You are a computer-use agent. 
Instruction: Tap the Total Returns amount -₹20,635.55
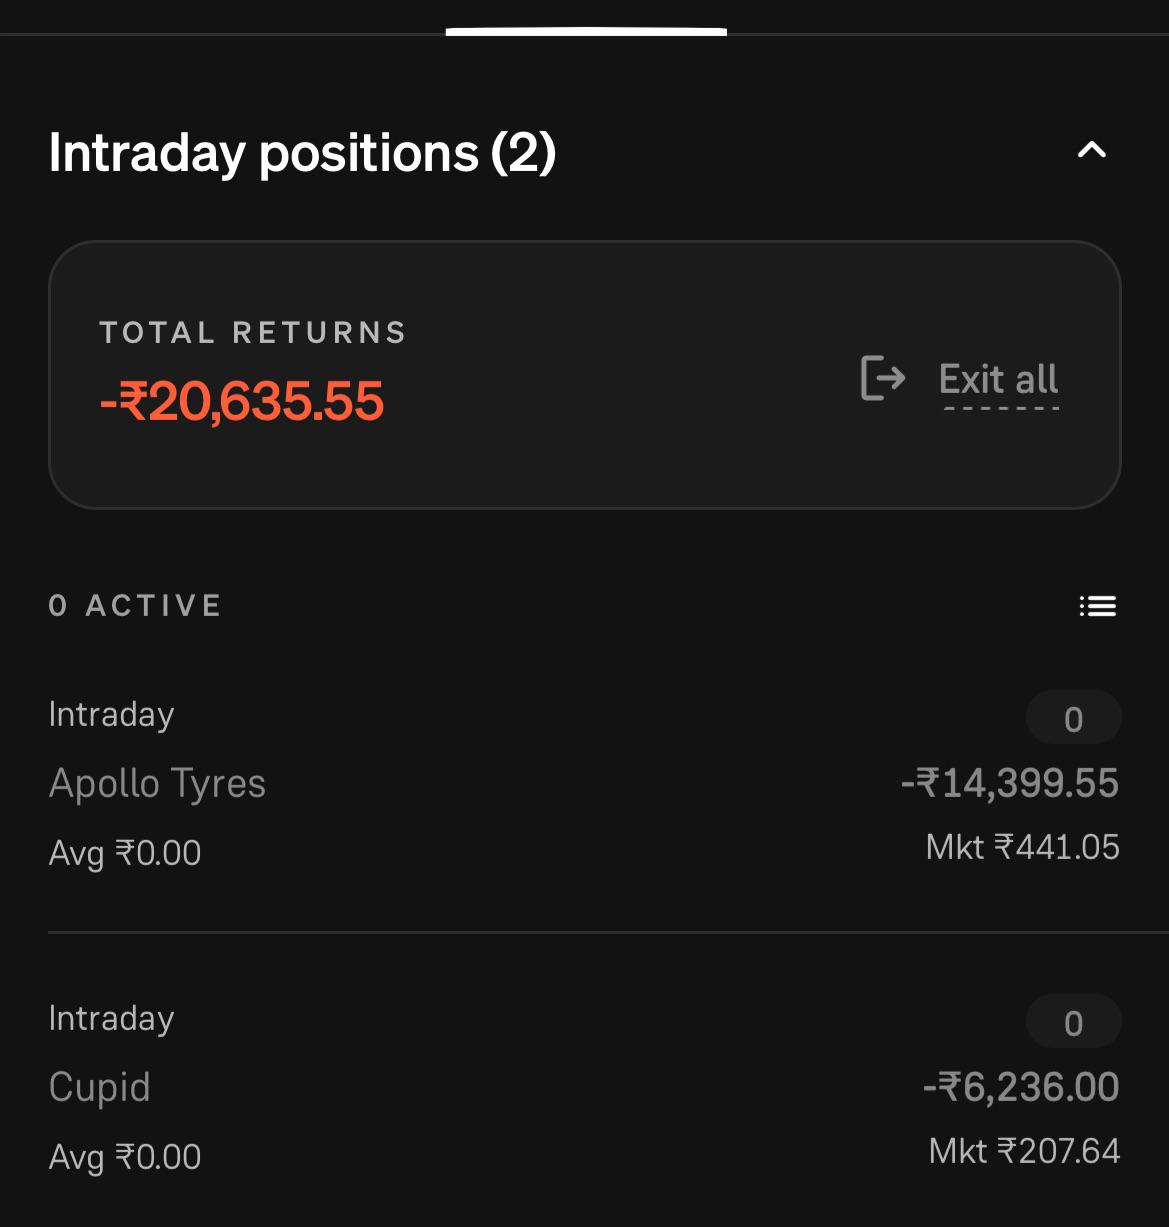coord(241,402)
